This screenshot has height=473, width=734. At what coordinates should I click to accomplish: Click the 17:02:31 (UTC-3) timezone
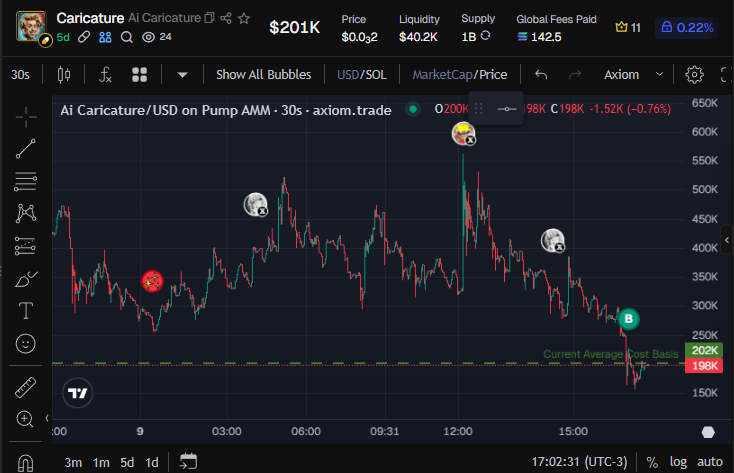click(x=579, y=462)
